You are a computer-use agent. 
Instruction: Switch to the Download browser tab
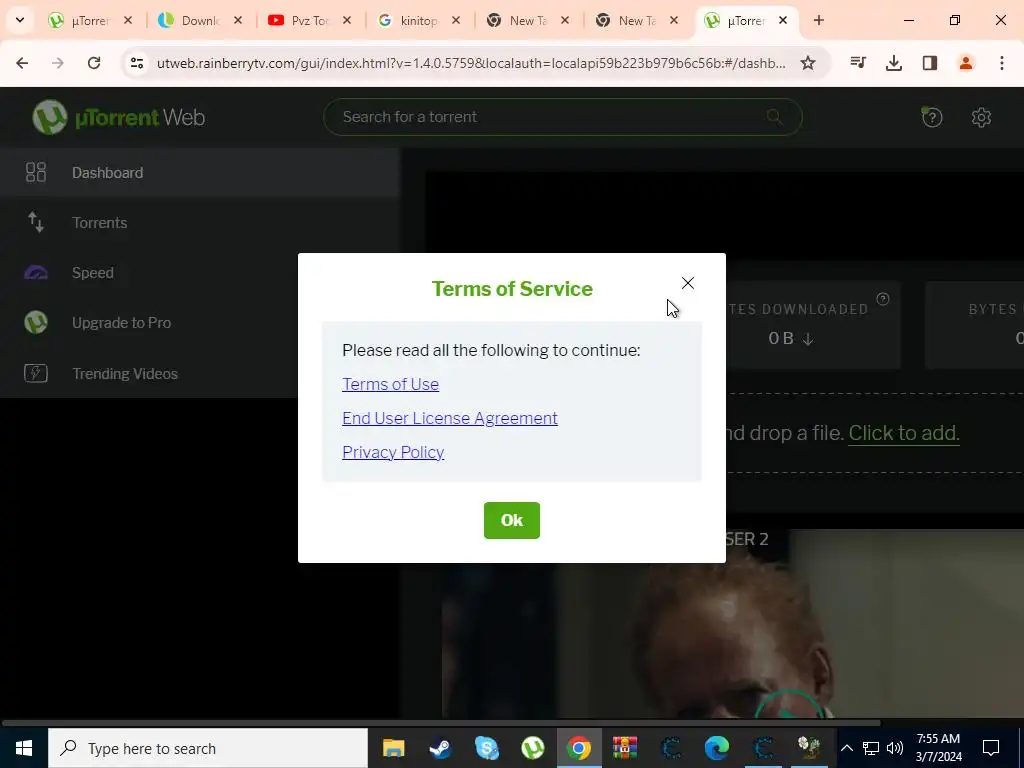click(x=200, y=21)
